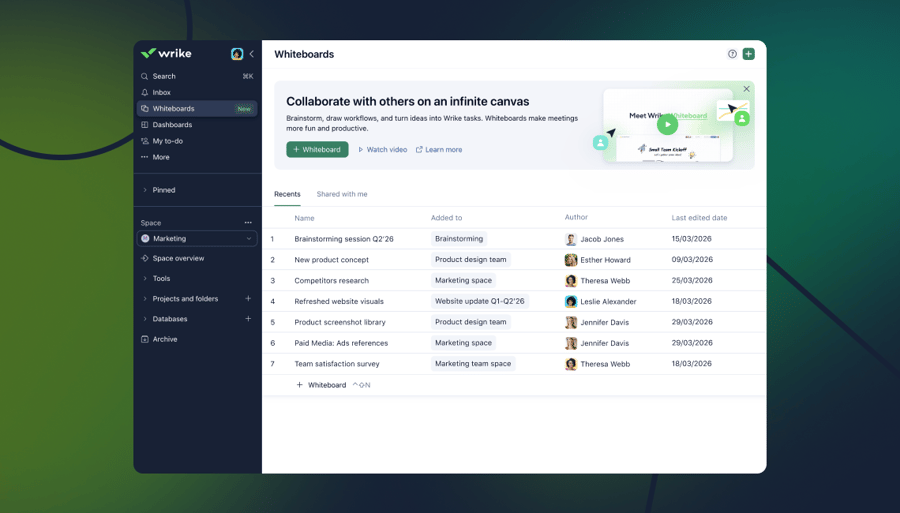The width and height of the screenshot is (900, 513).
Task: Open Product screenshot library whiteboard
Action: tap(340, 322)
